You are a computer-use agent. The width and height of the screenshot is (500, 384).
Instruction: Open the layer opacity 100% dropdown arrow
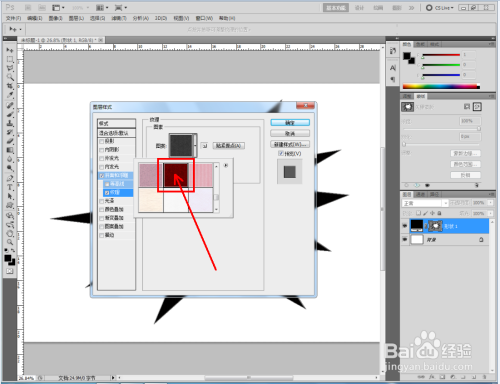pyautogui.click(x=491, y=203)
